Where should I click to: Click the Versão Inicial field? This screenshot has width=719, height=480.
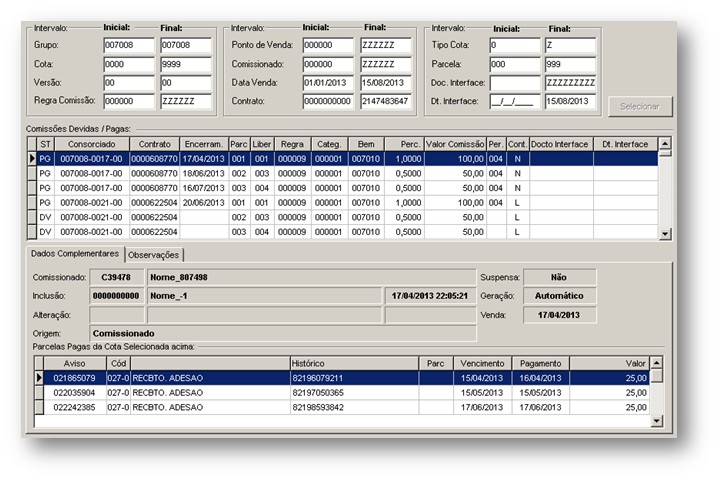tap(129, 83)
